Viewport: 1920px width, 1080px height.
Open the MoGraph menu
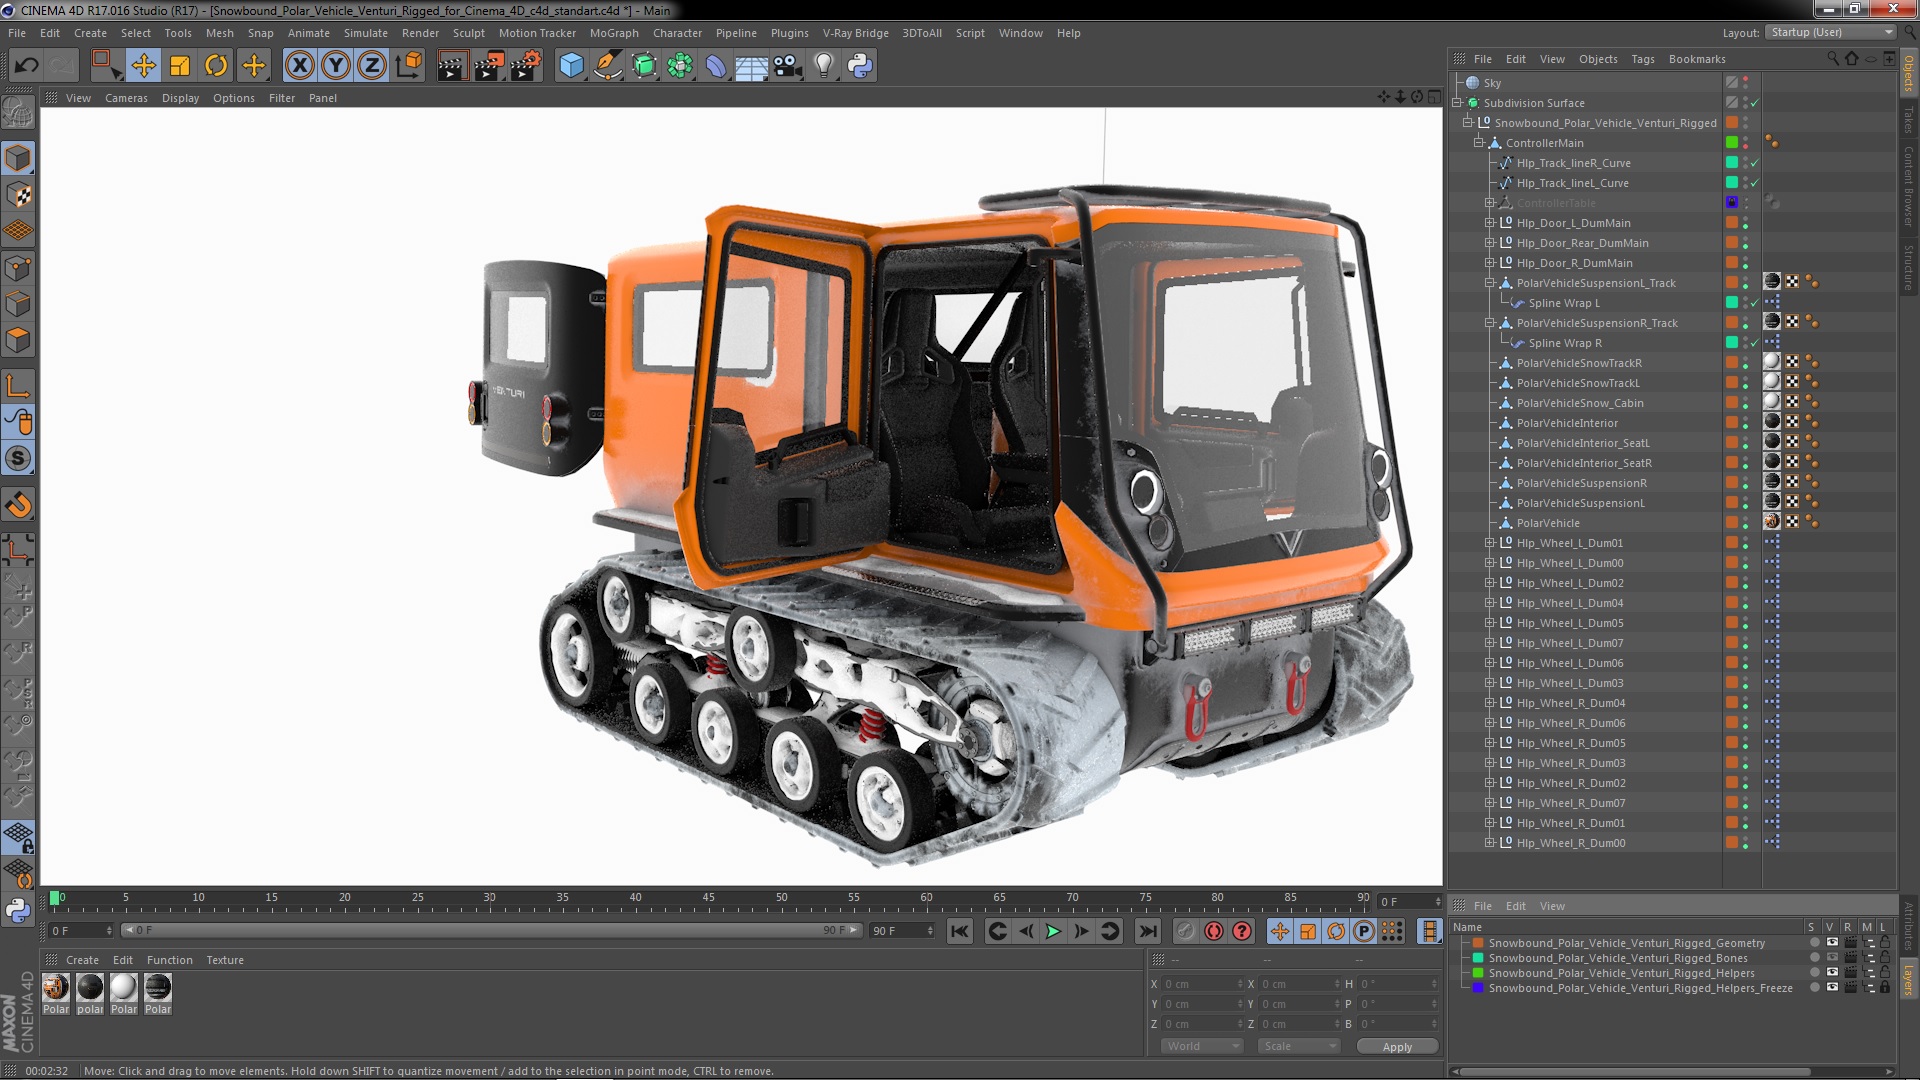[x=613, y=33]
